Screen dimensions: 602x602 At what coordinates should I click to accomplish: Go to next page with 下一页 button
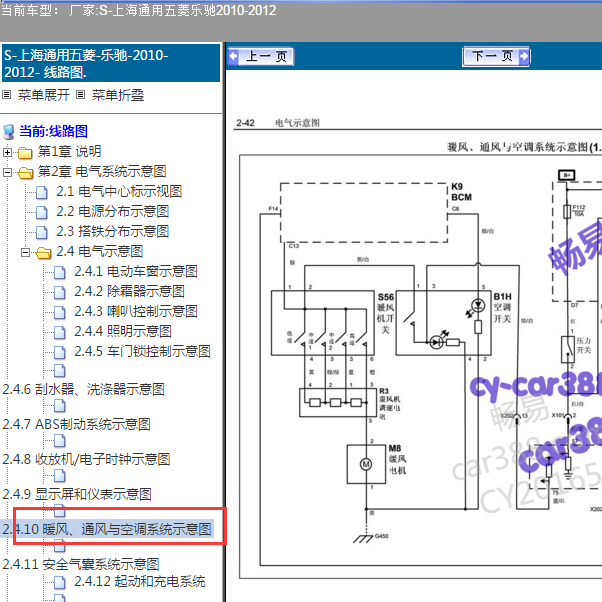coord(496,56)
